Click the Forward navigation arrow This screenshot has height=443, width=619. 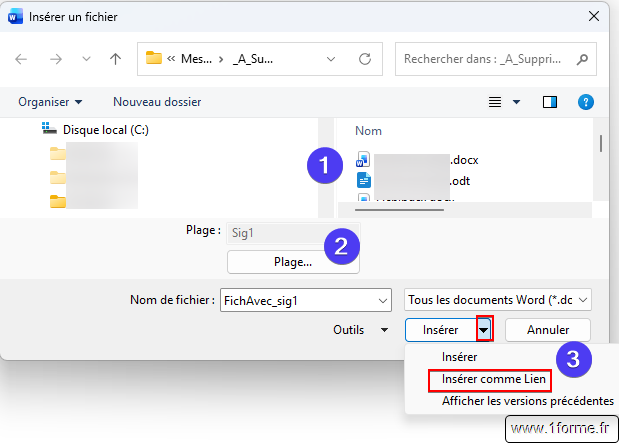(56, 59)
